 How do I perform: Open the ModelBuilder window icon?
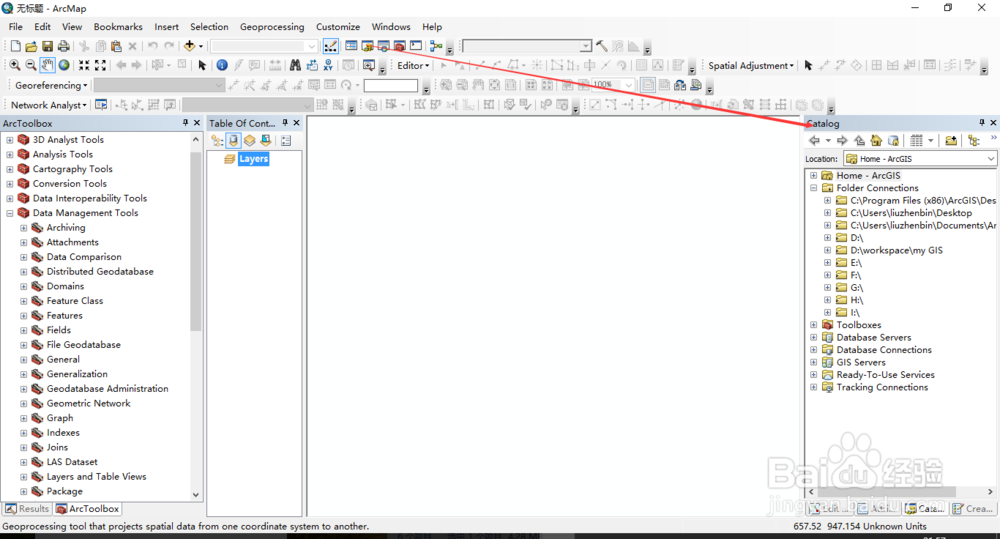coord(436,46)
